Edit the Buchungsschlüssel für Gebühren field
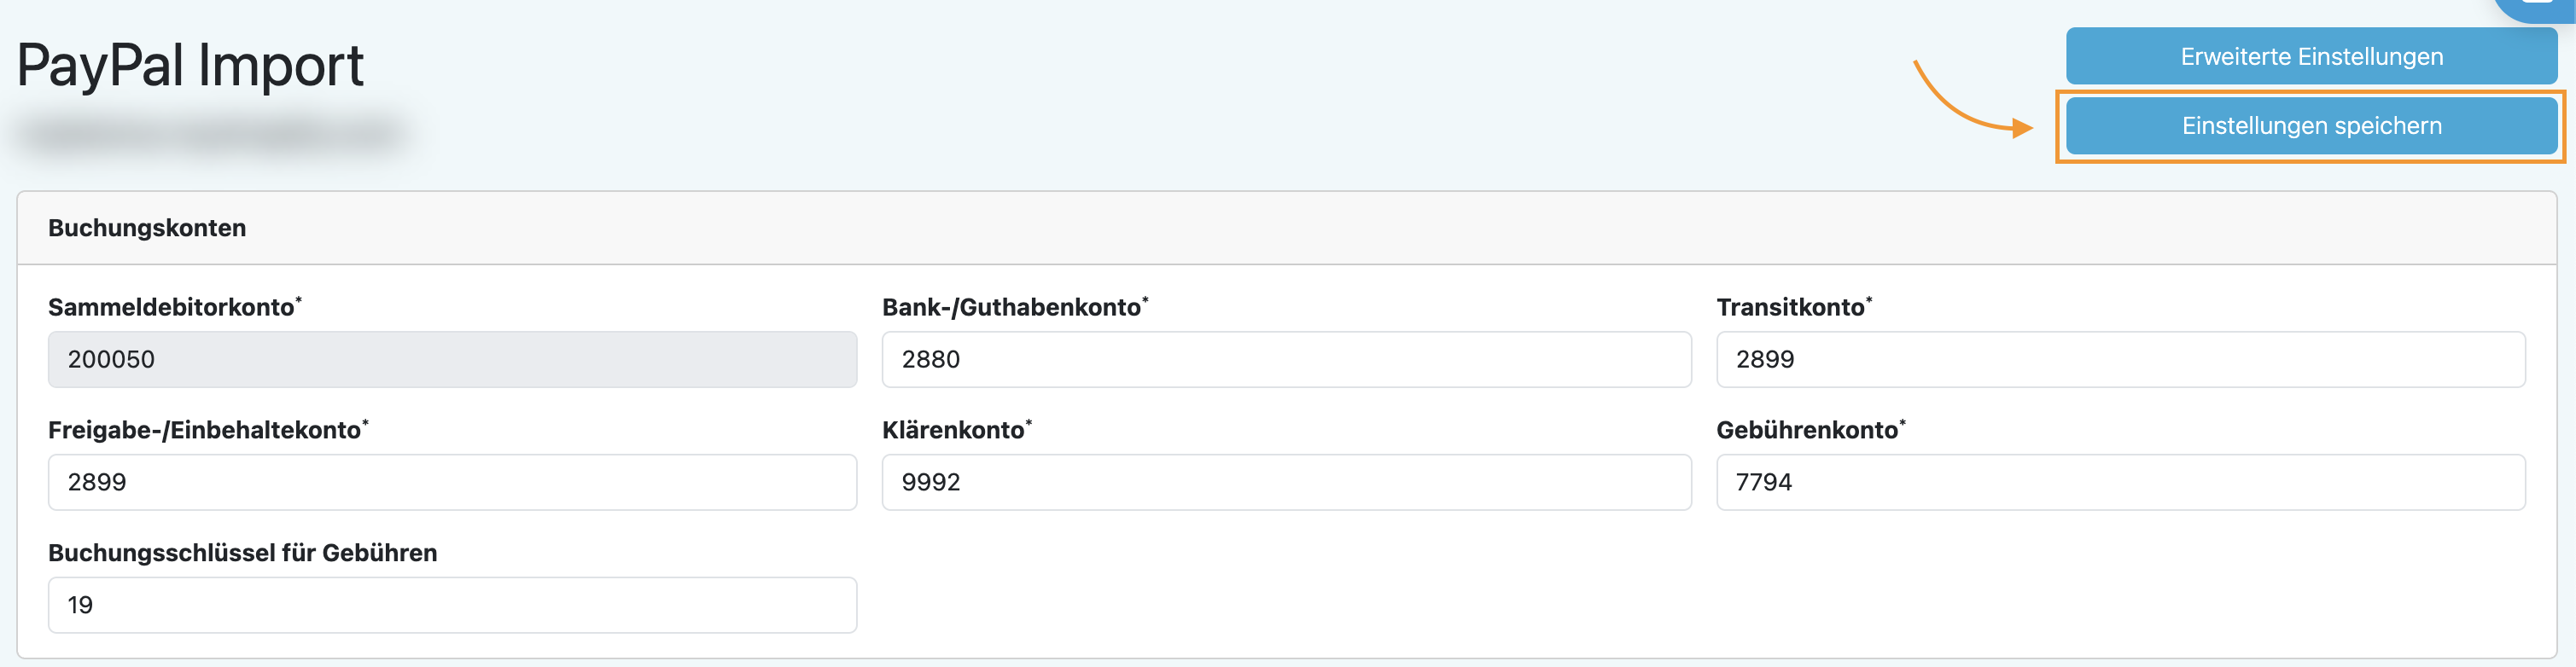This screenshot has height=667, width=2576. (452, 605)
